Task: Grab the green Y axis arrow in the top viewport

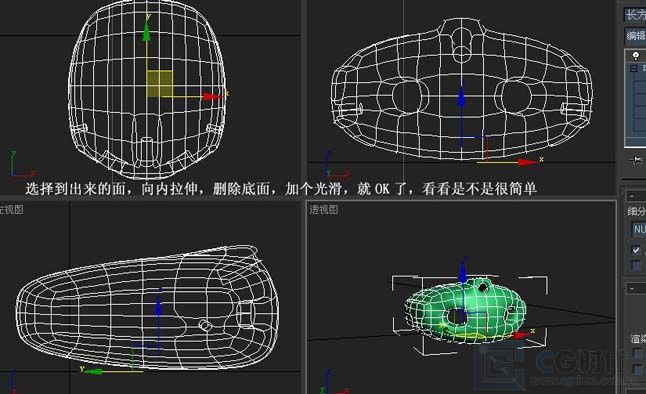Action: click(x=146, y=32)
